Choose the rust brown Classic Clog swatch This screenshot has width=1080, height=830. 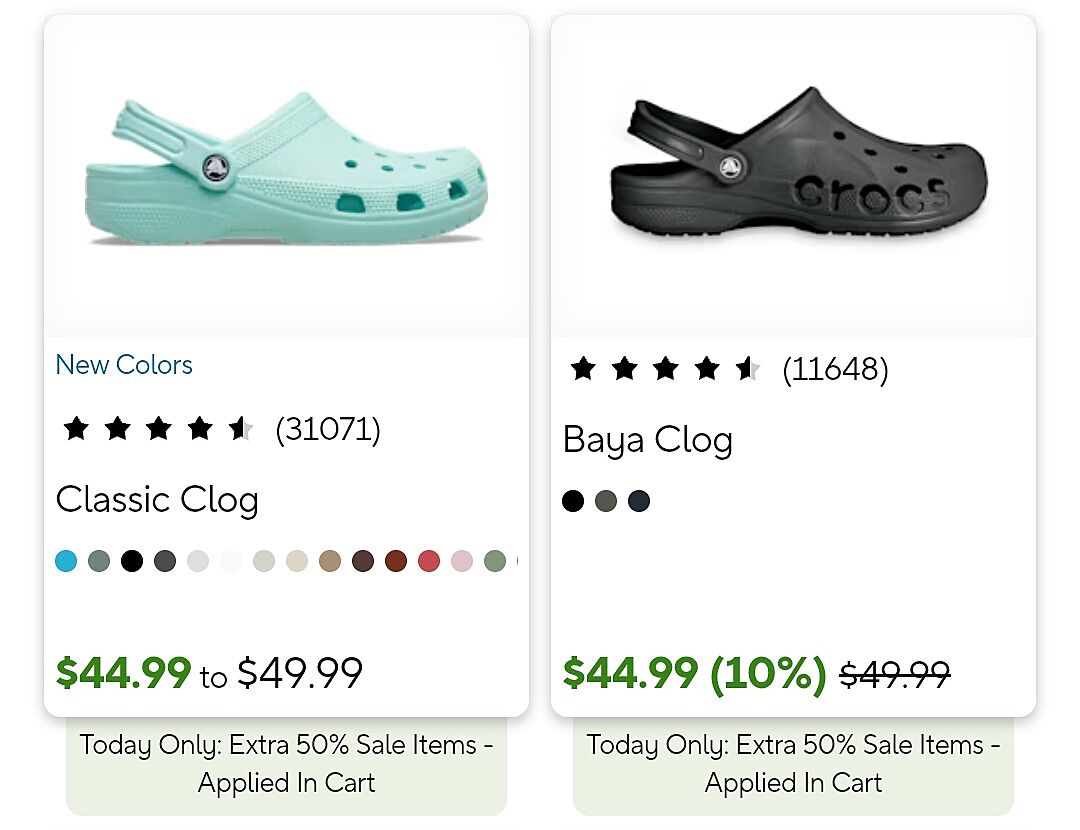click(x=396, y=561)
